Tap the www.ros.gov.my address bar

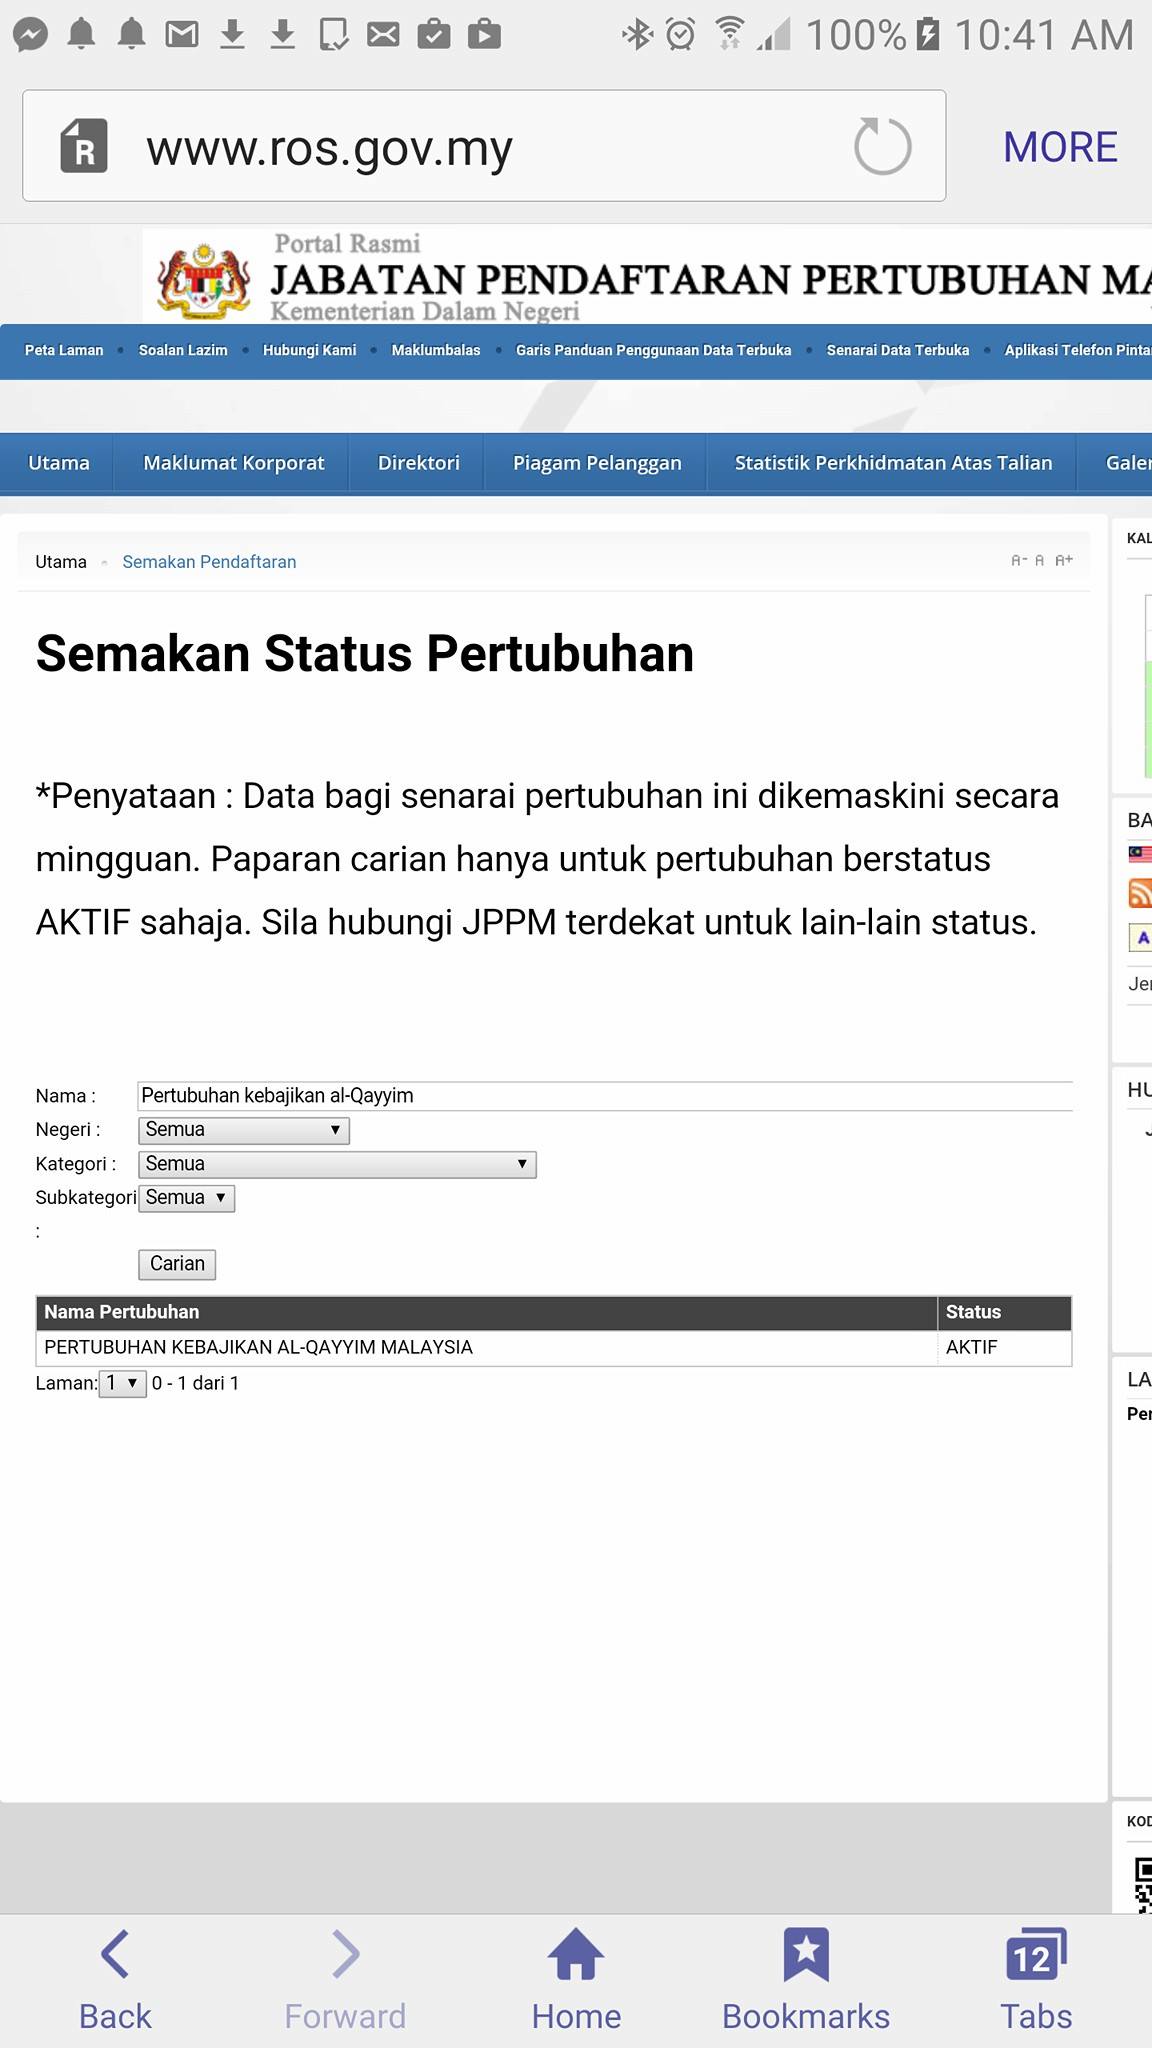pyautogui.click(x=484, y=146)
